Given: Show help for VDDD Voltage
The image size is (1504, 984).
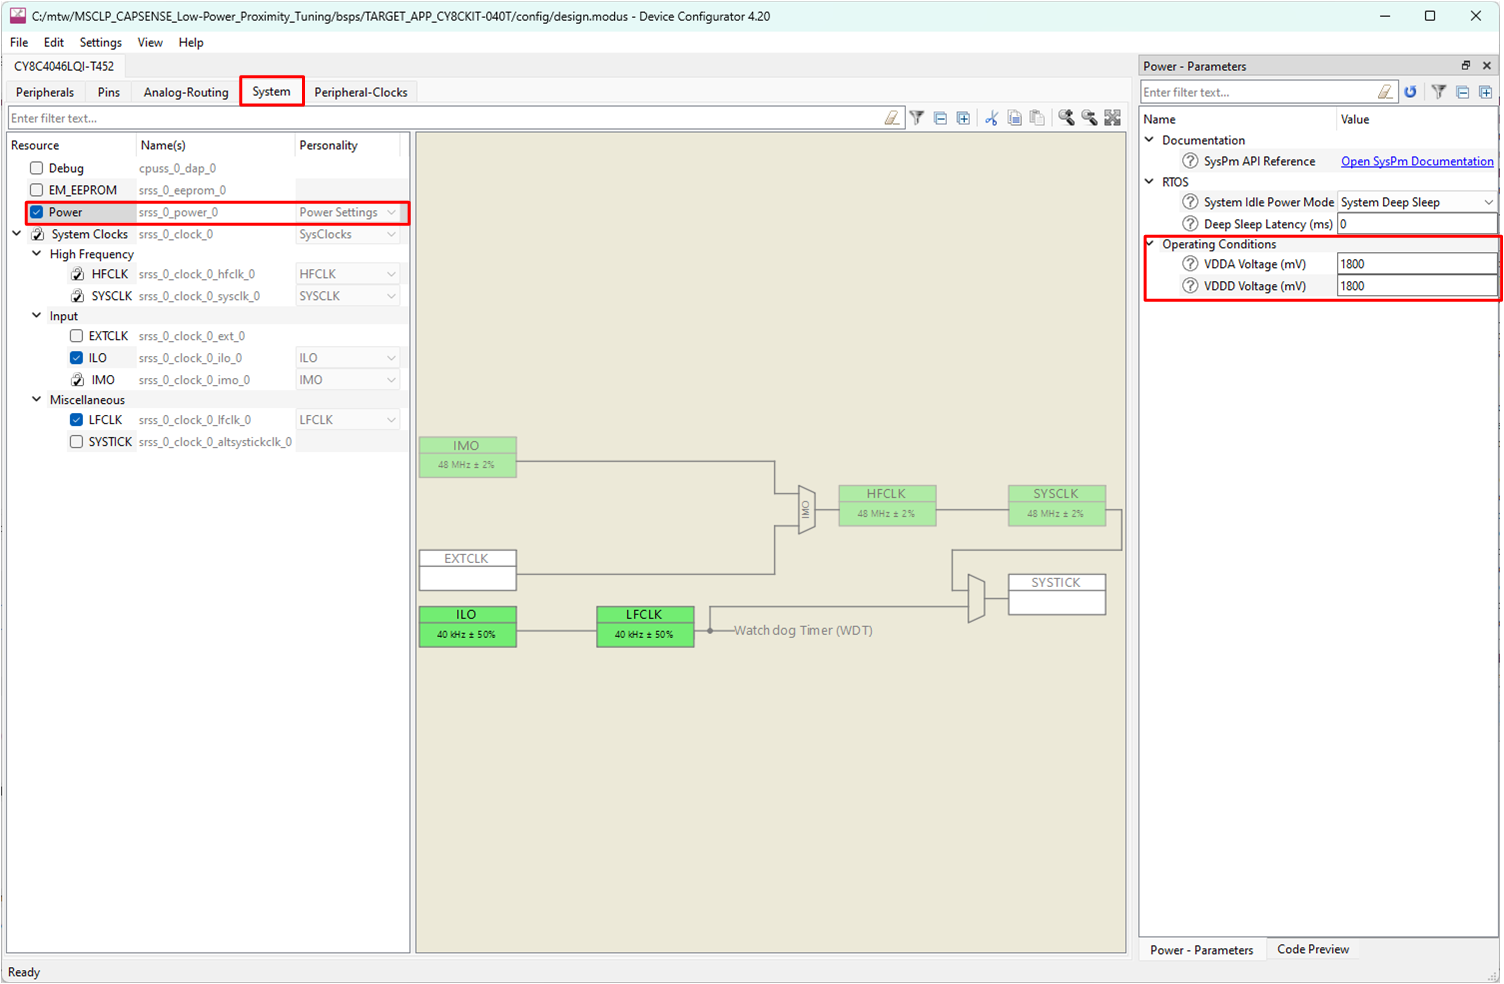Looking at the screenshot, I should point(1190,286).
